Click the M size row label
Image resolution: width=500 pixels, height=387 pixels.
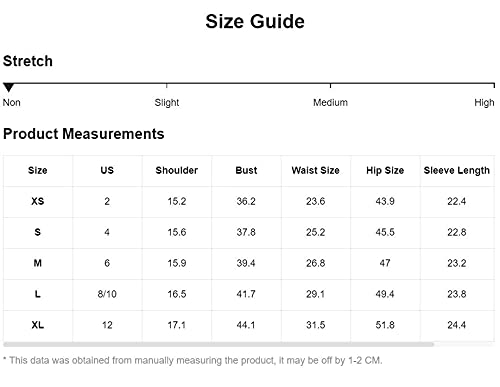38,263
